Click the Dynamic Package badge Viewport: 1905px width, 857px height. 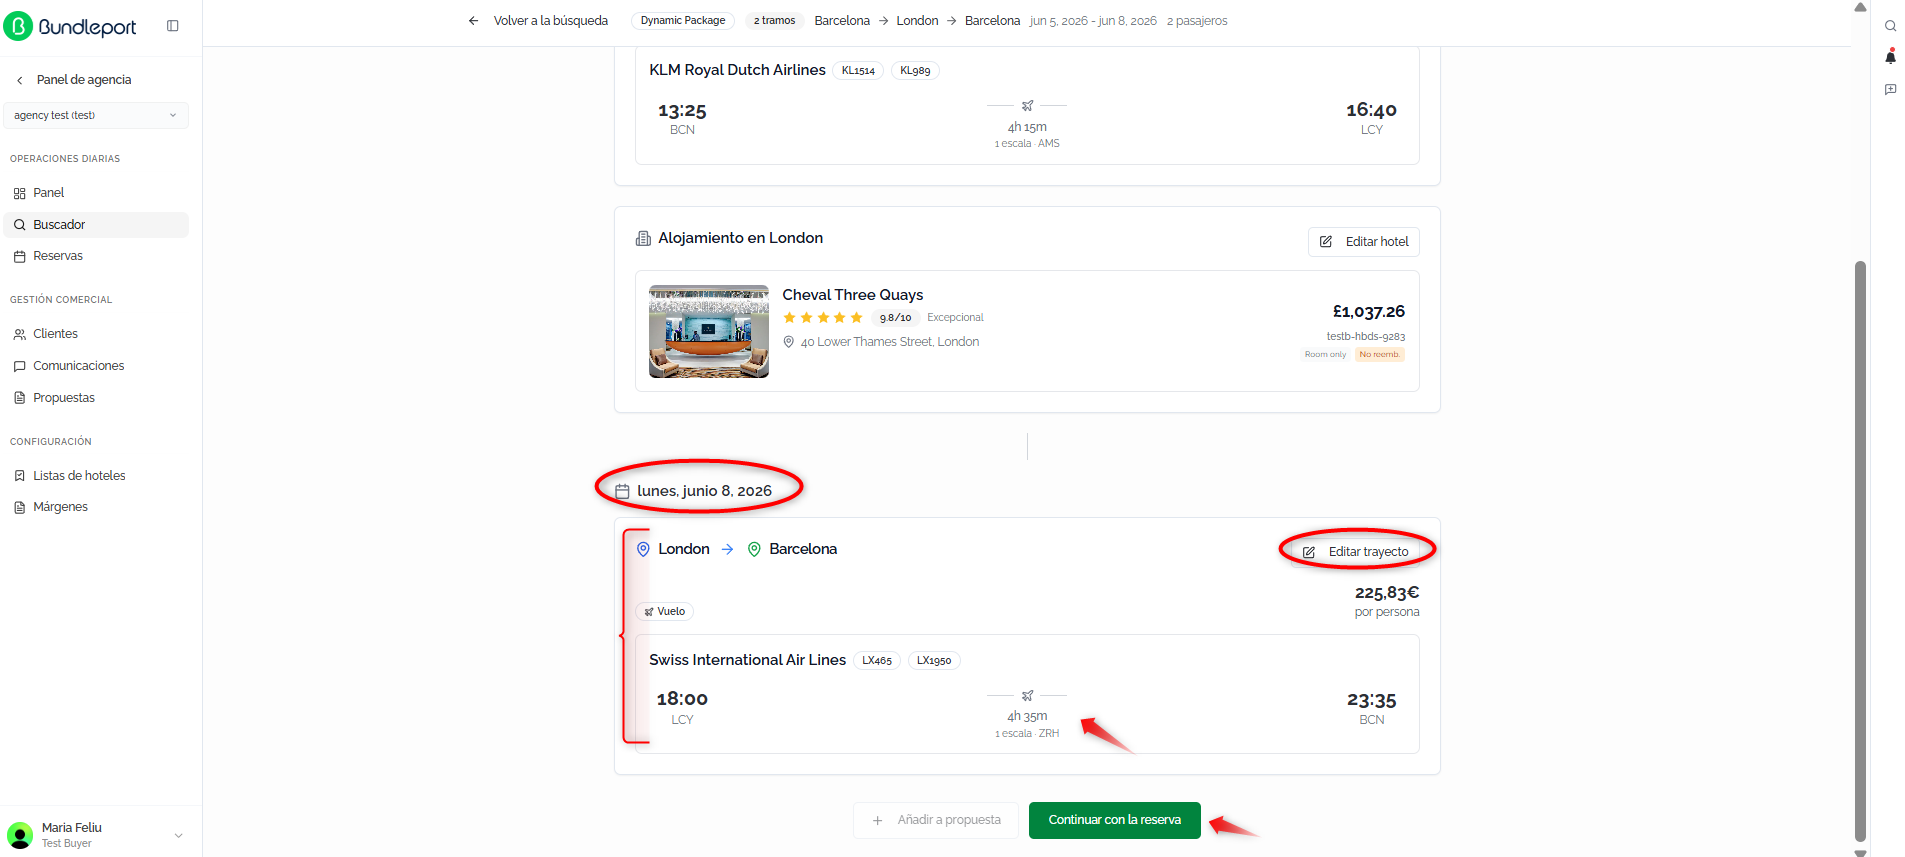pyautogui.click(x=683, y=21)
